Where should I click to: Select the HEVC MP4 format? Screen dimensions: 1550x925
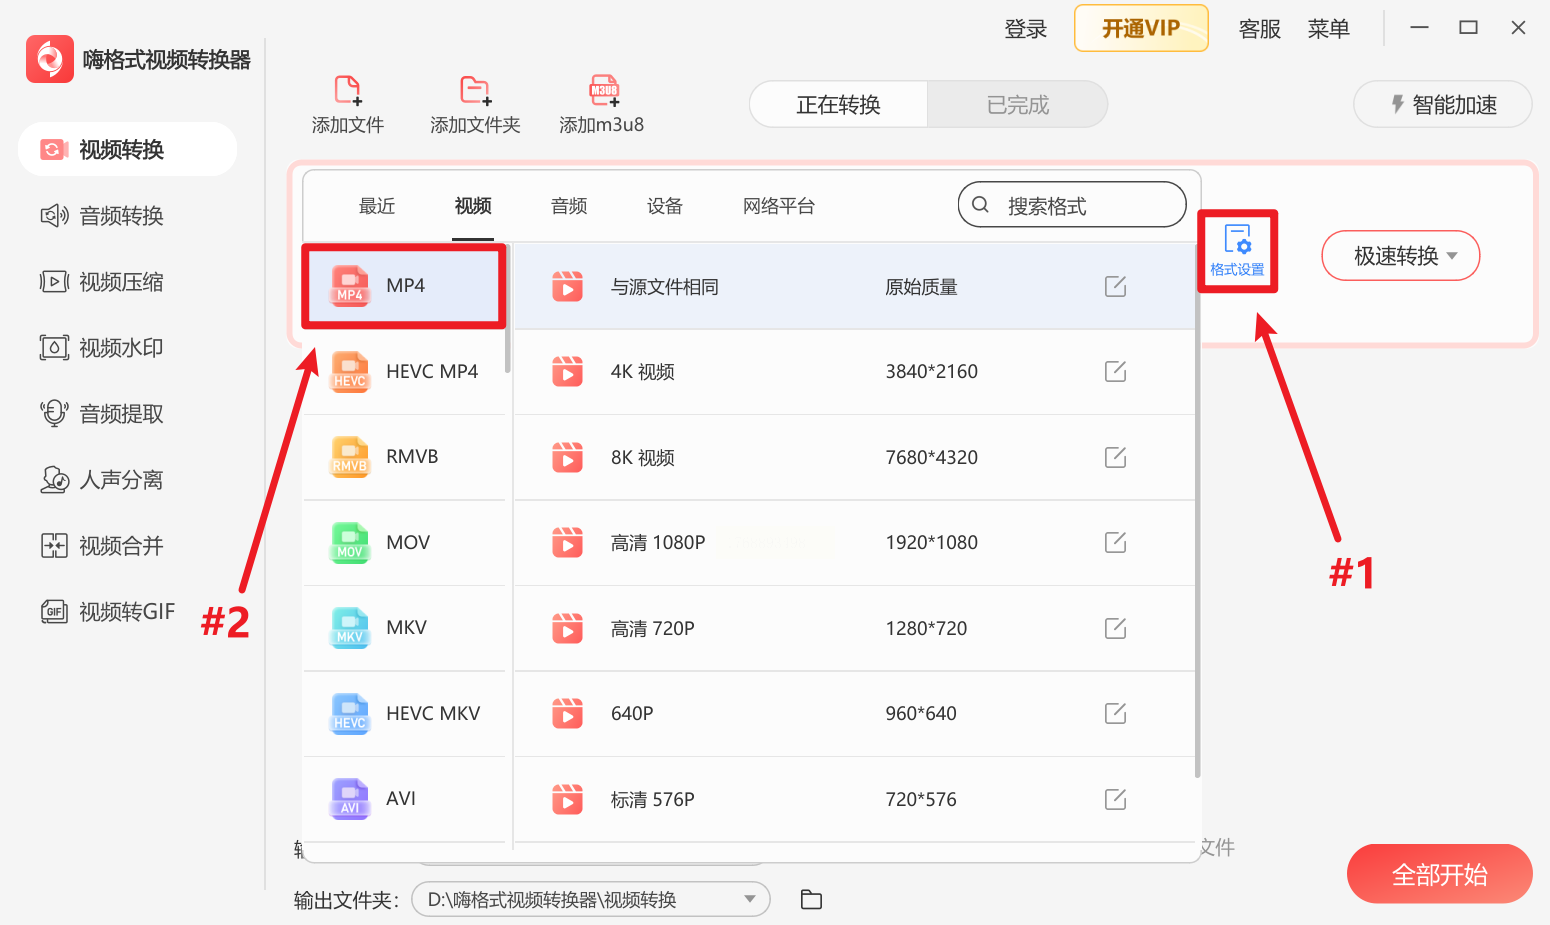(x=405, y=372)
